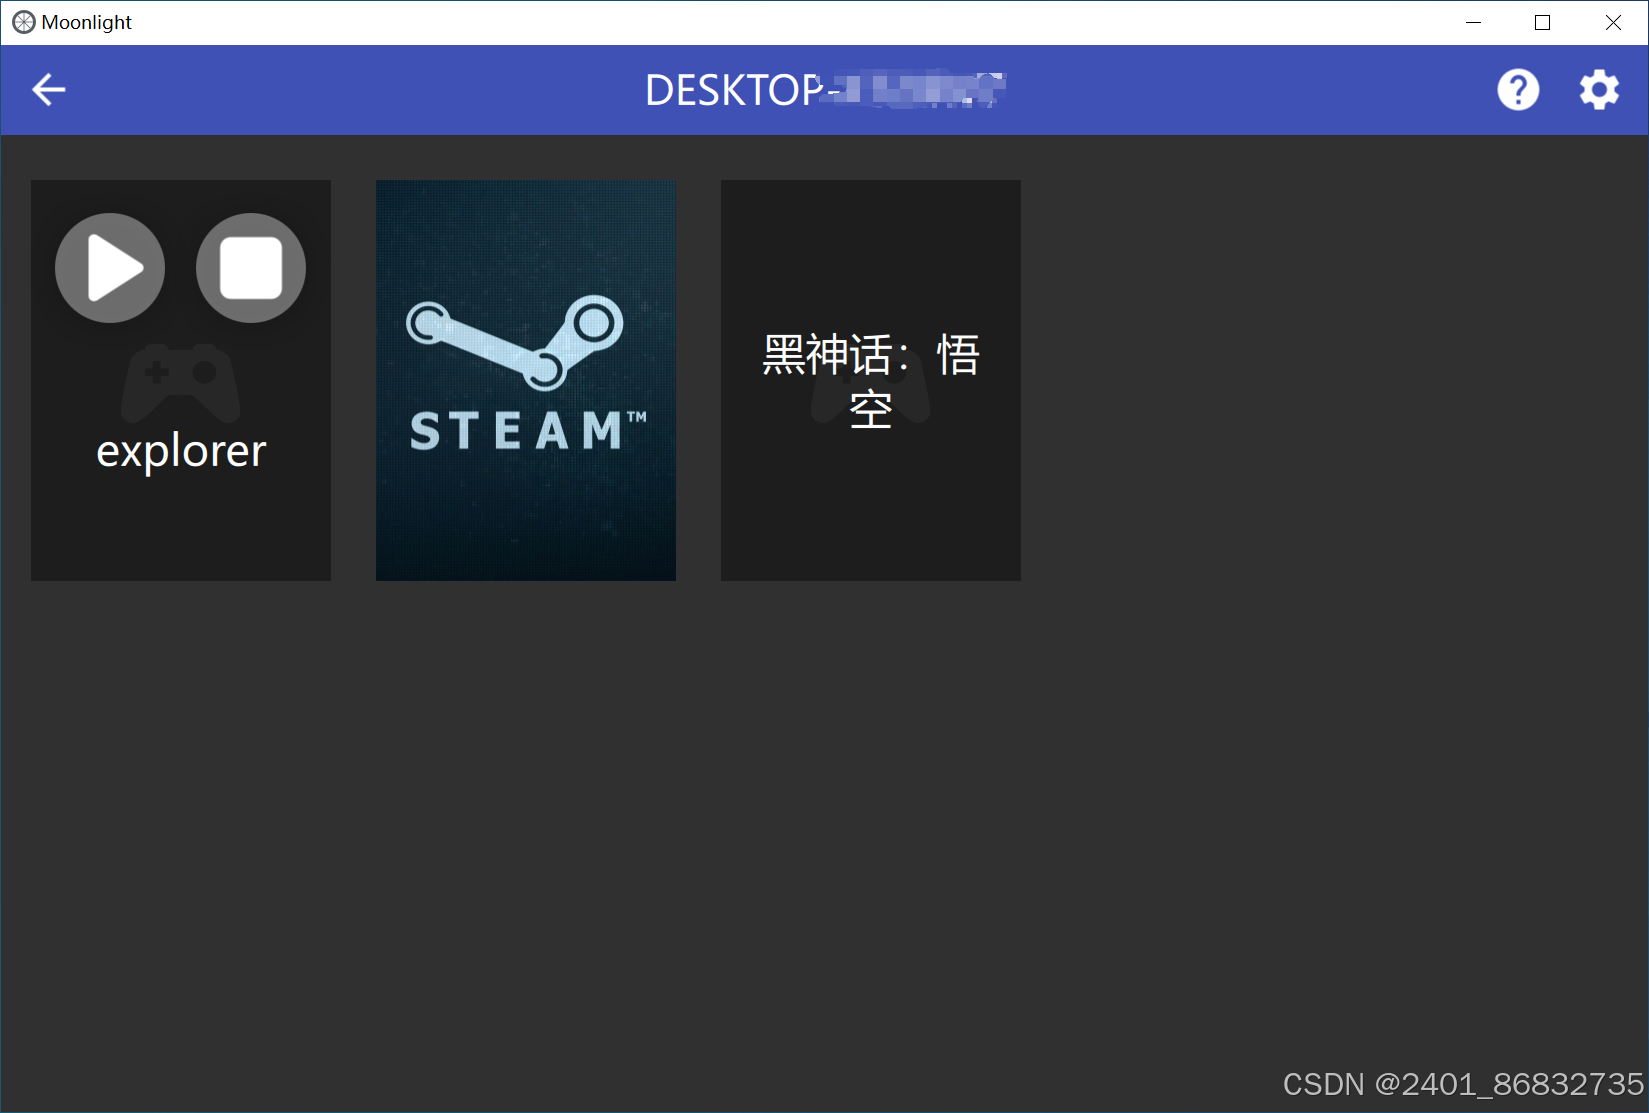The image size is (1649, 1113).
Task: Go back with the left arrow icon
Action: [49, 90]
